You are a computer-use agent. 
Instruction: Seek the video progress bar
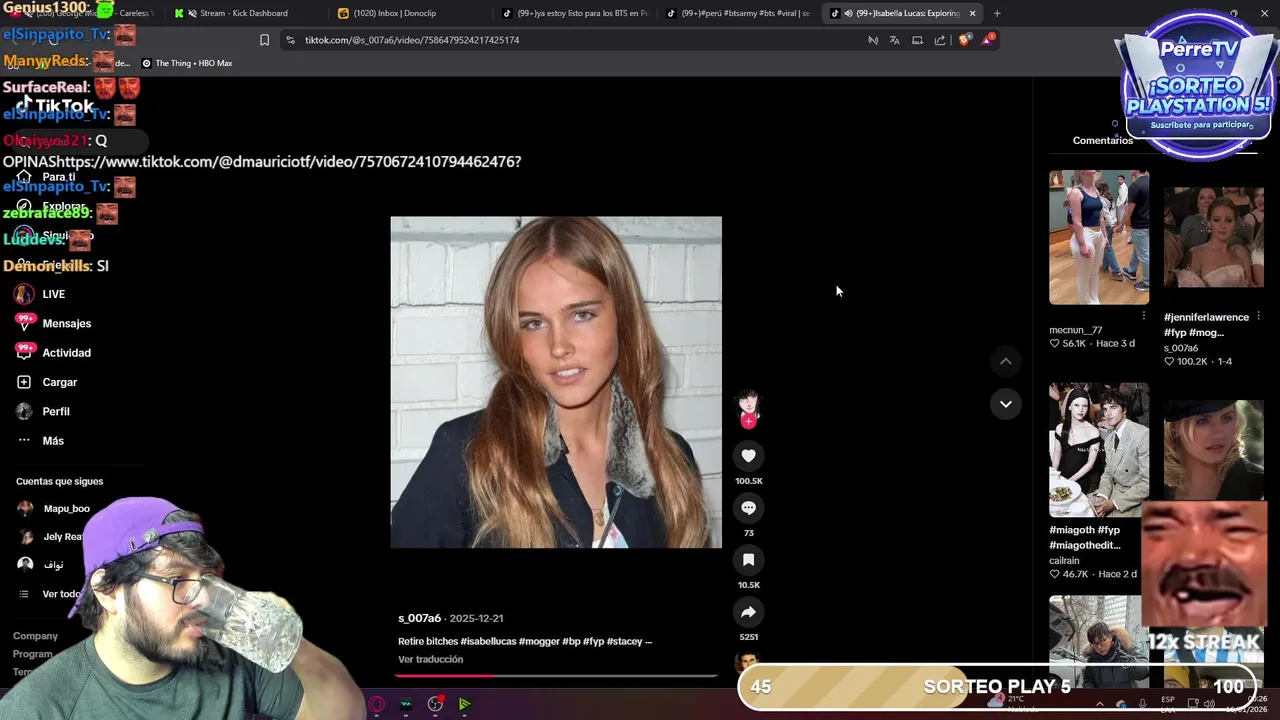[556, 676]
